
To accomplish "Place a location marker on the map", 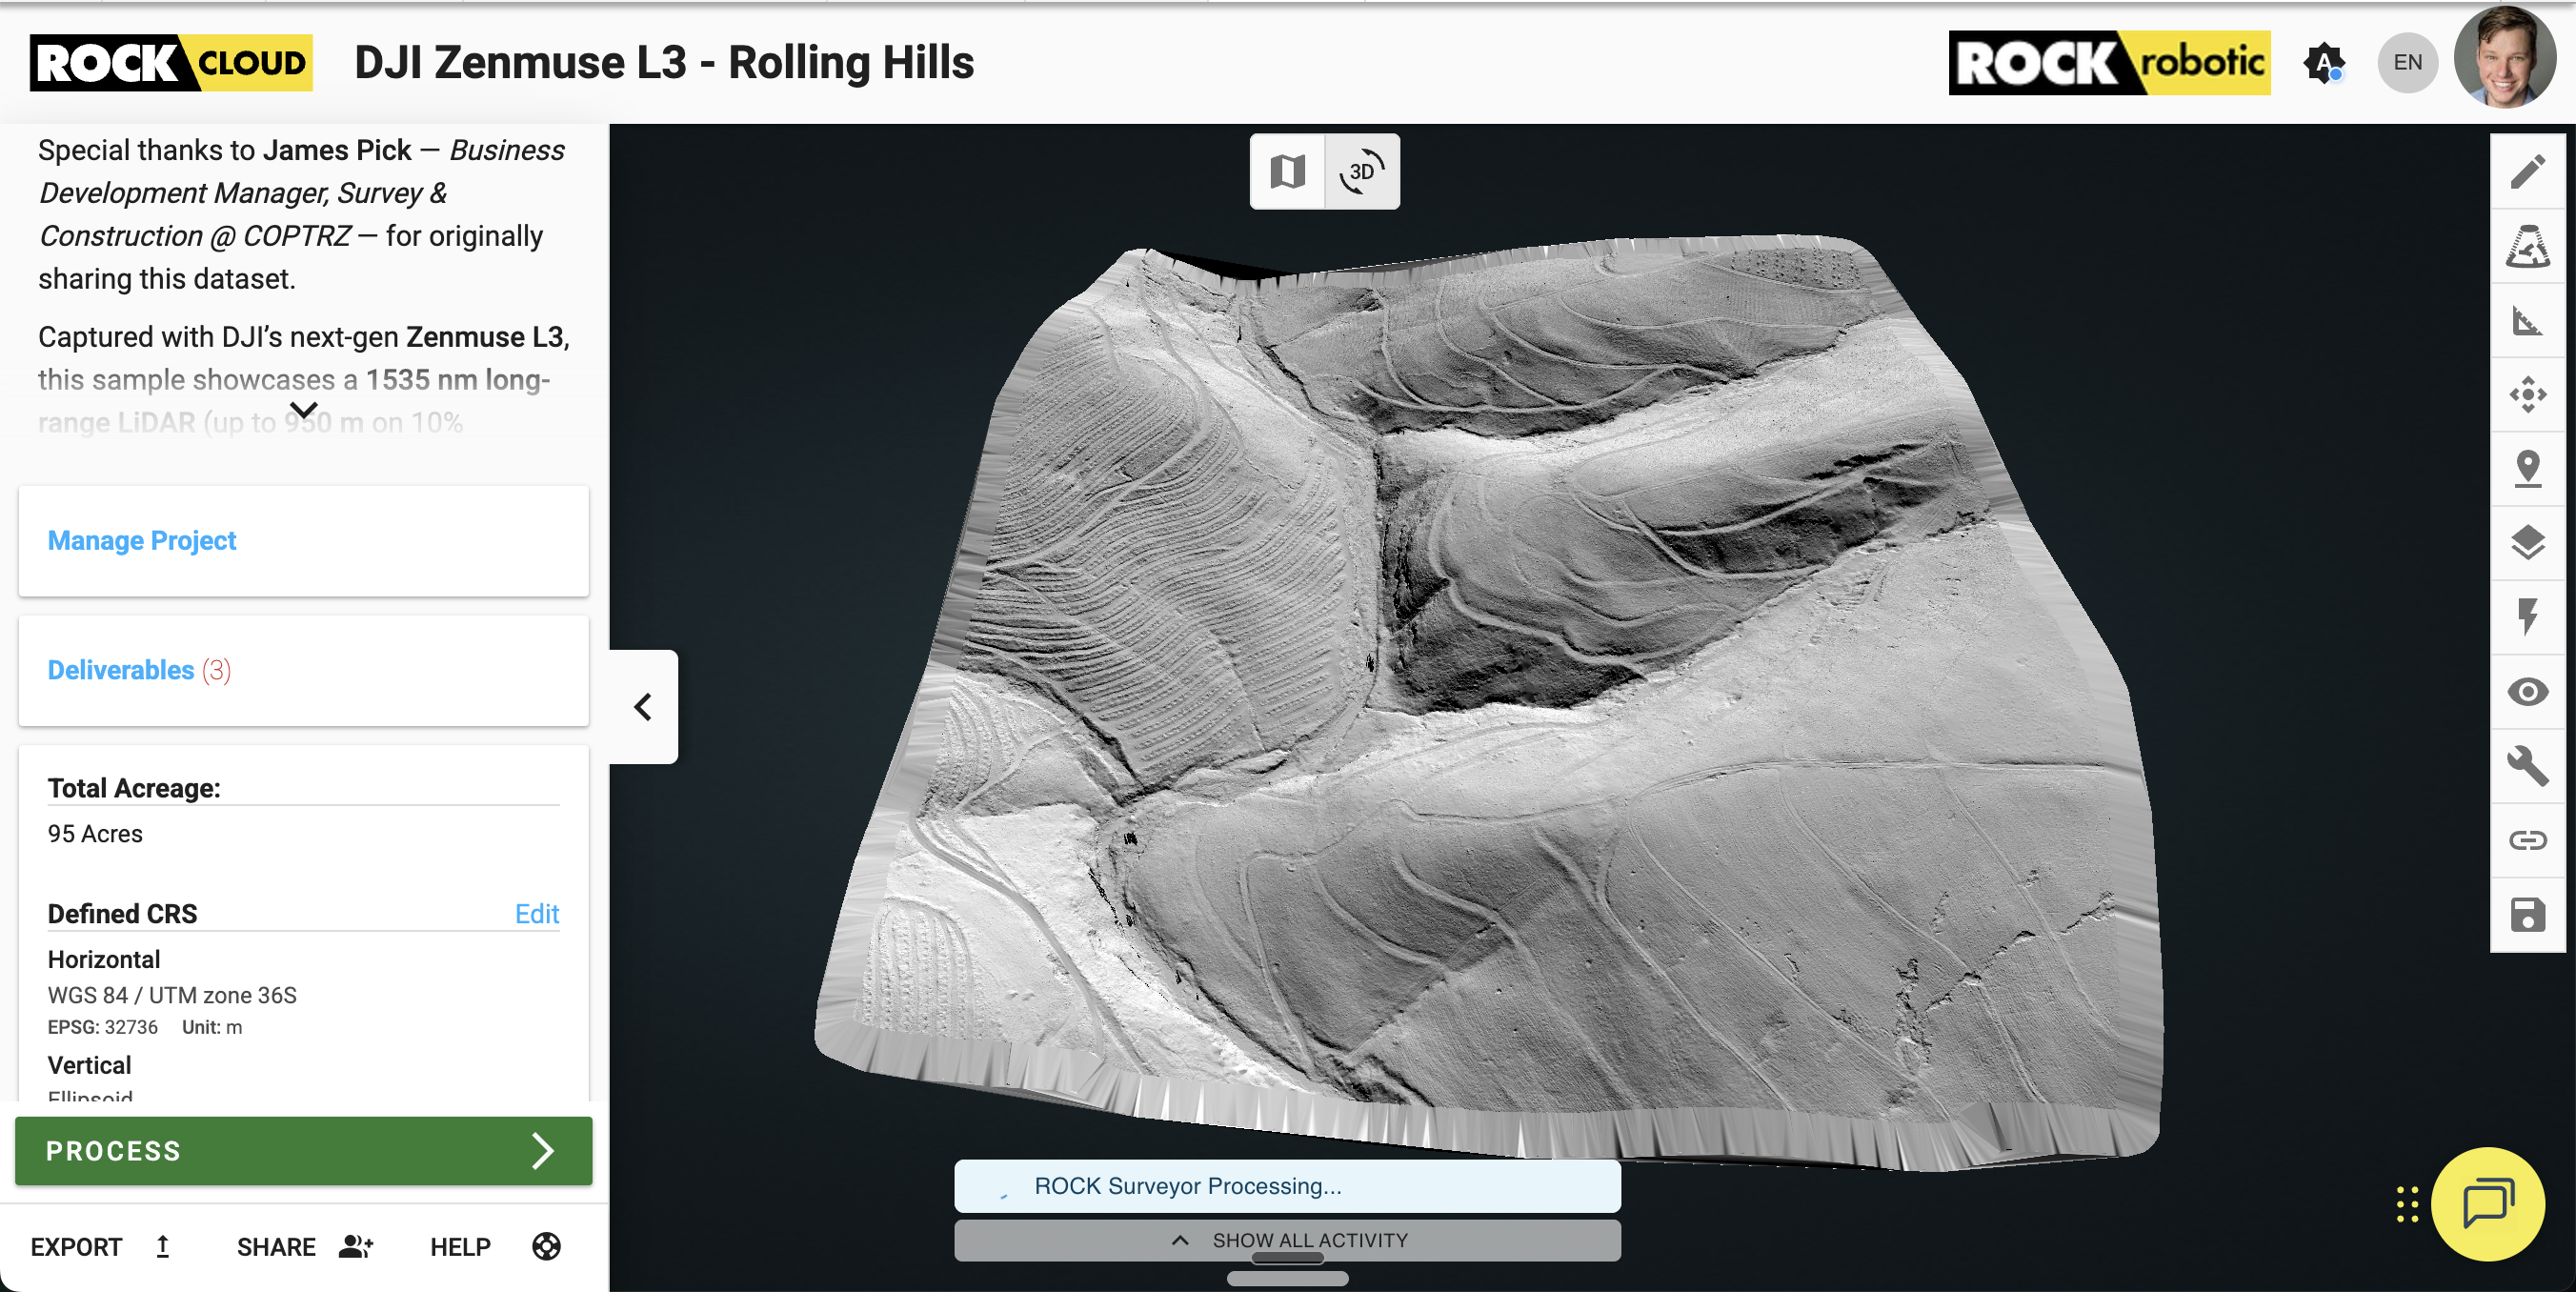I will tap(2528, 467).
